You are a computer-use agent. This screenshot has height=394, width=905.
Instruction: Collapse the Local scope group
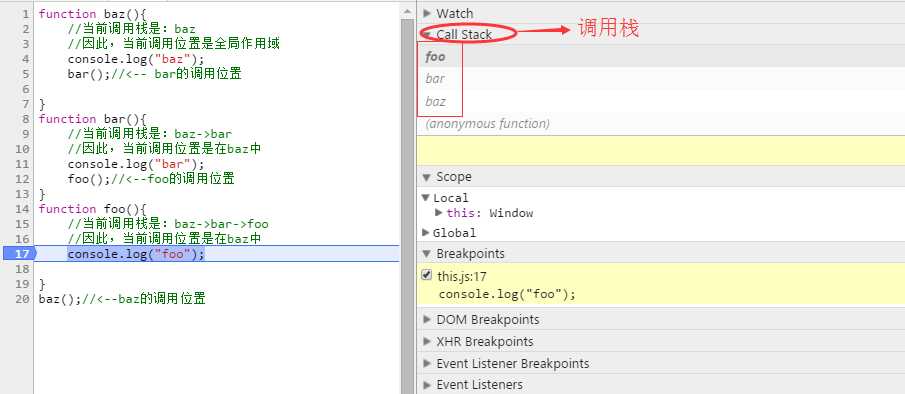click(426, 198)
